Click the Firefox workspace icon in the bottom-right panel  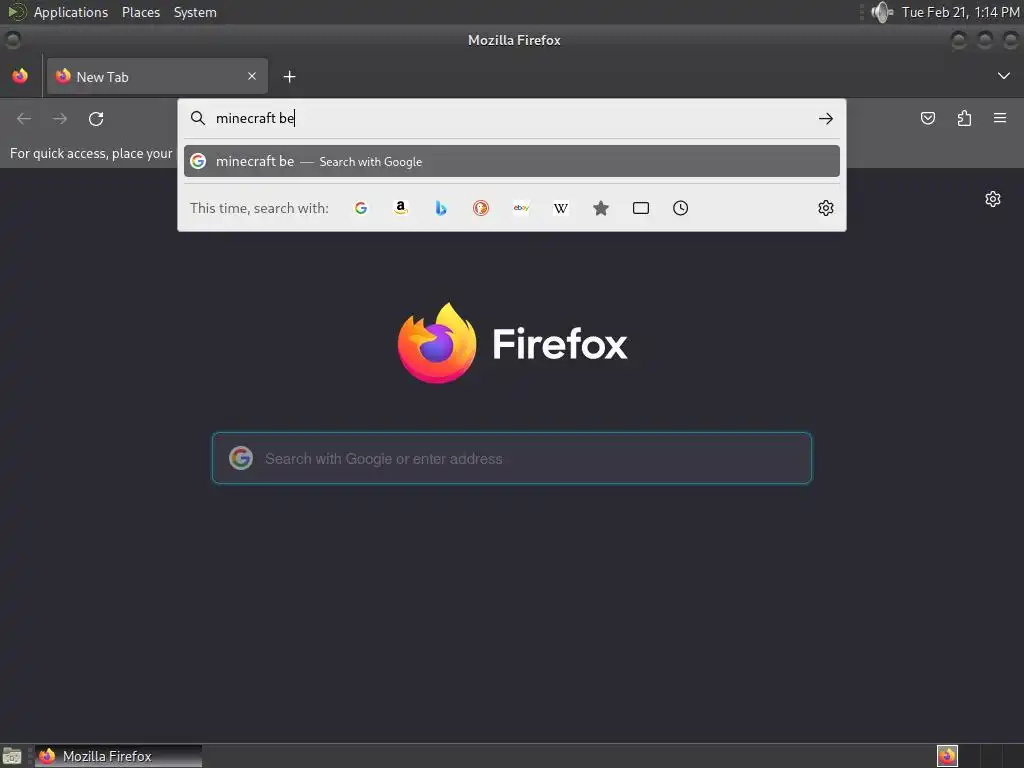point(947,756)
